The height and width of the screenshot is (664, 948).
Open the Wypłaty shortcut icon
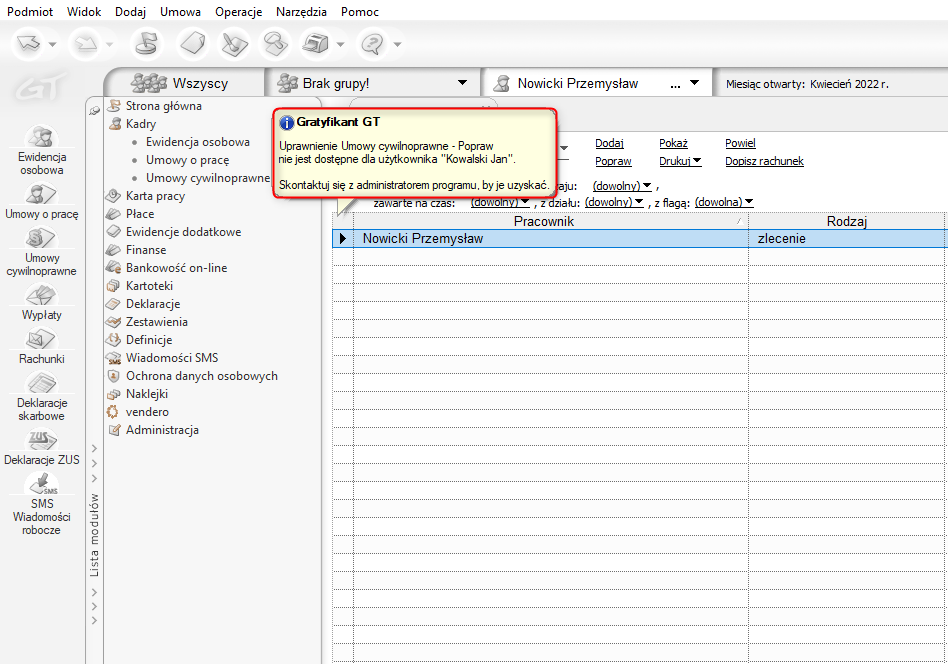pyautogui.click(x=41, y=296)
